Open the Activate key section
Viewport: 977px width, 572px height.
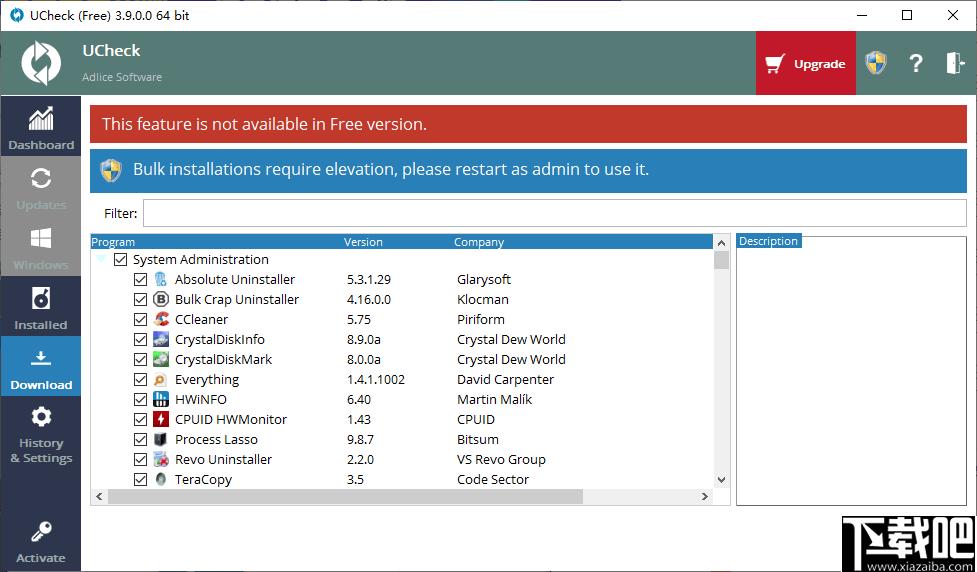(41, 541)
